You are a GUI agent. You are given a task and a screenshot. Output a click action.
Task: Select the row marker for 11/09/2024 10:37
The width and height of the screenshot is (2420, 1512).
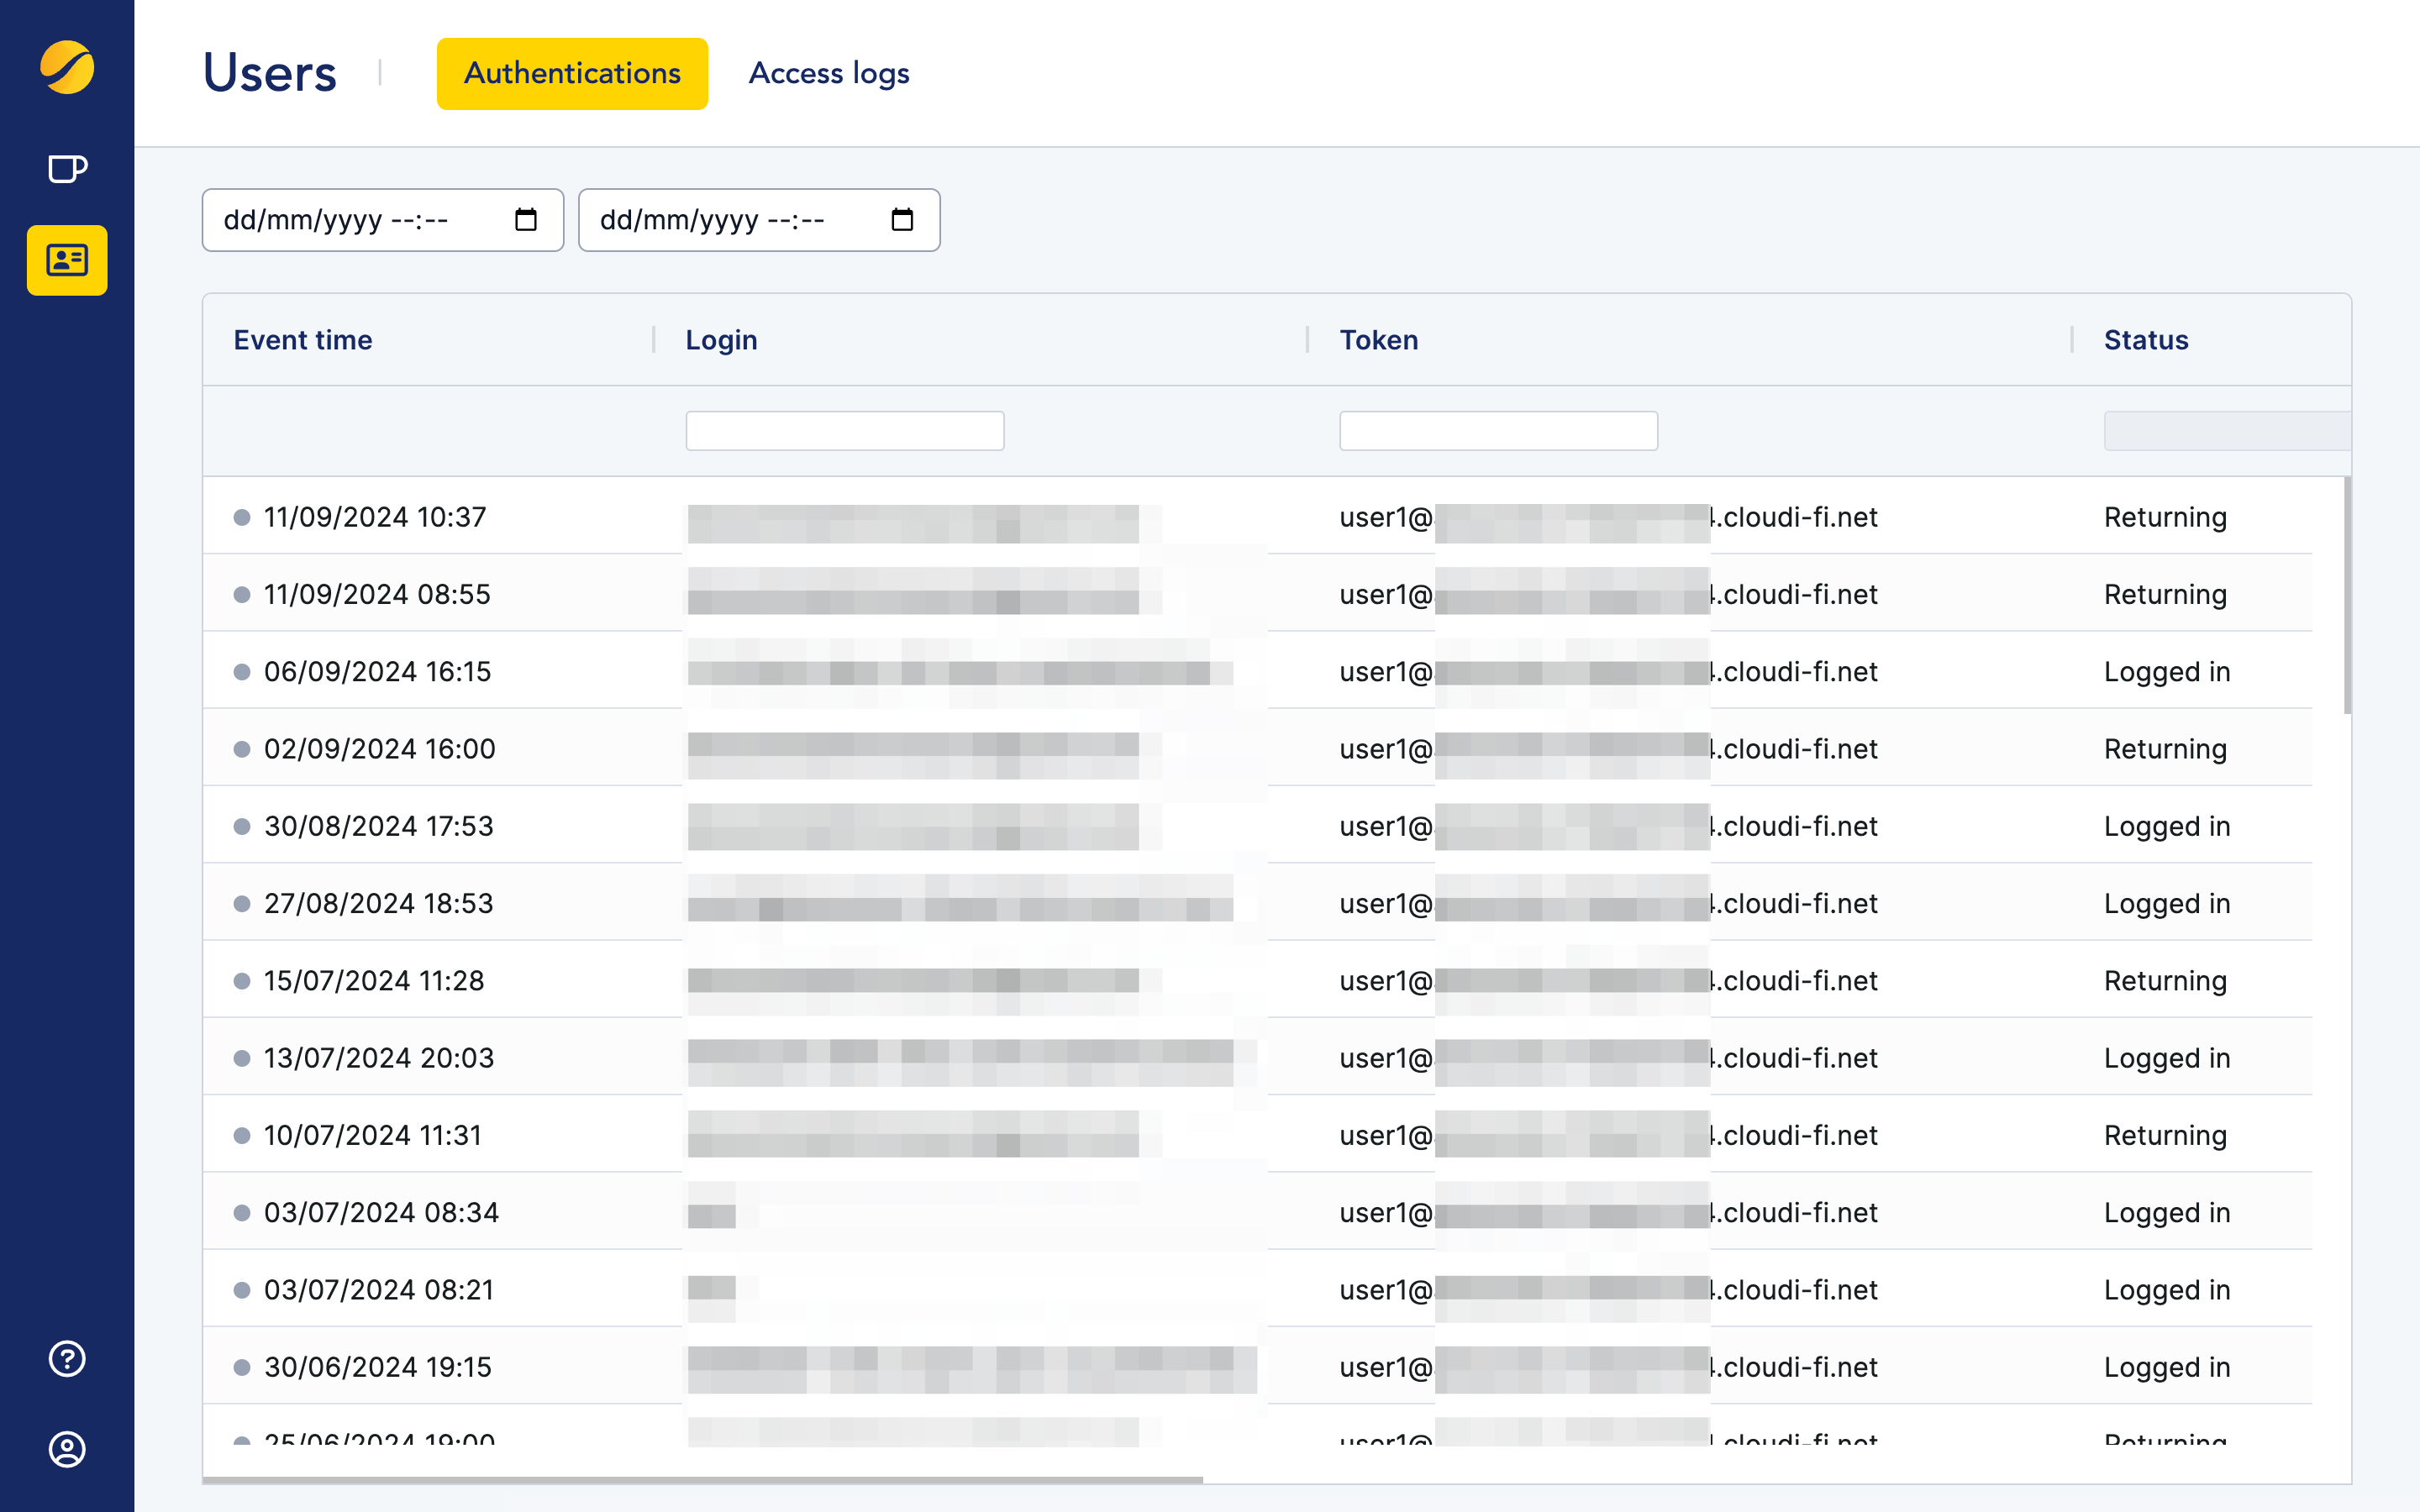pyautogui.click(x=240, y=517)
